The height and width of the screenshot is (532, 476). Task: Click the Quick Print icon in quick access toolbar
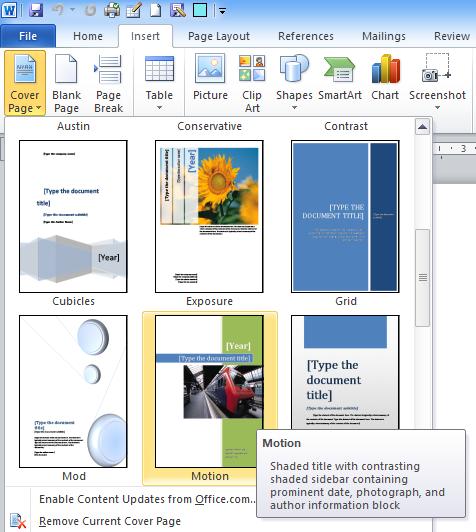pos(112,10)
